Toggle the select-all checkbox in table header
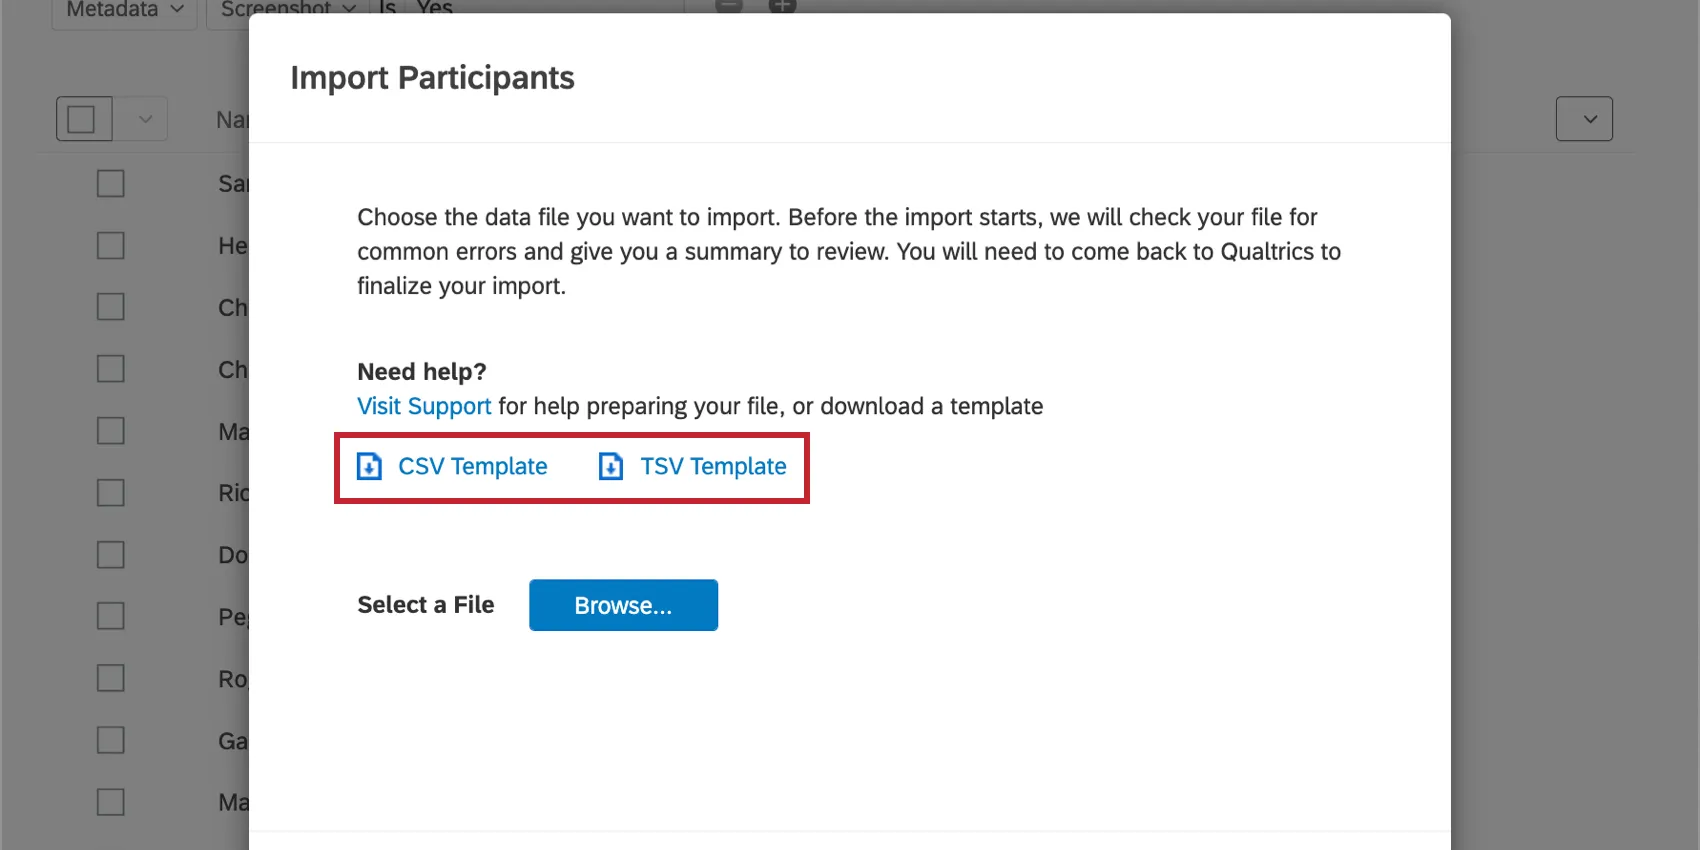 coord(82,119)
